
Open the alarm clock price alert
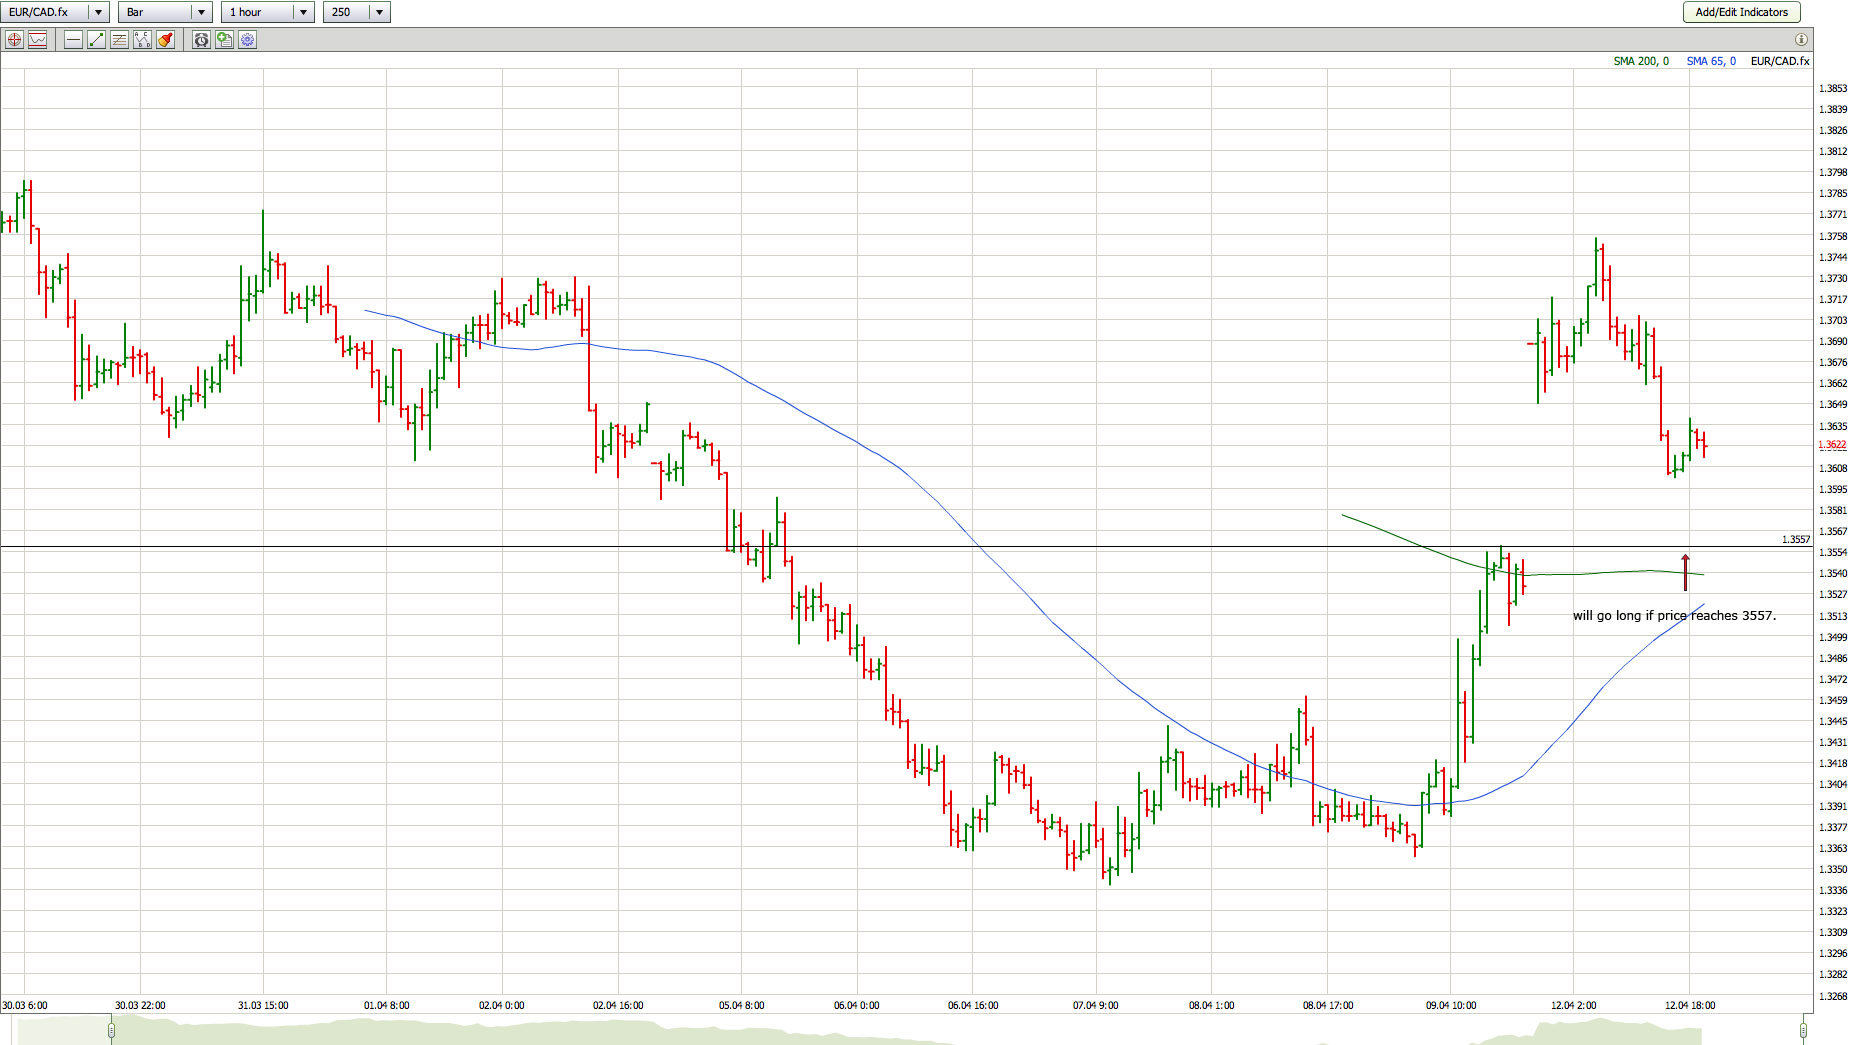coord(201,40)
